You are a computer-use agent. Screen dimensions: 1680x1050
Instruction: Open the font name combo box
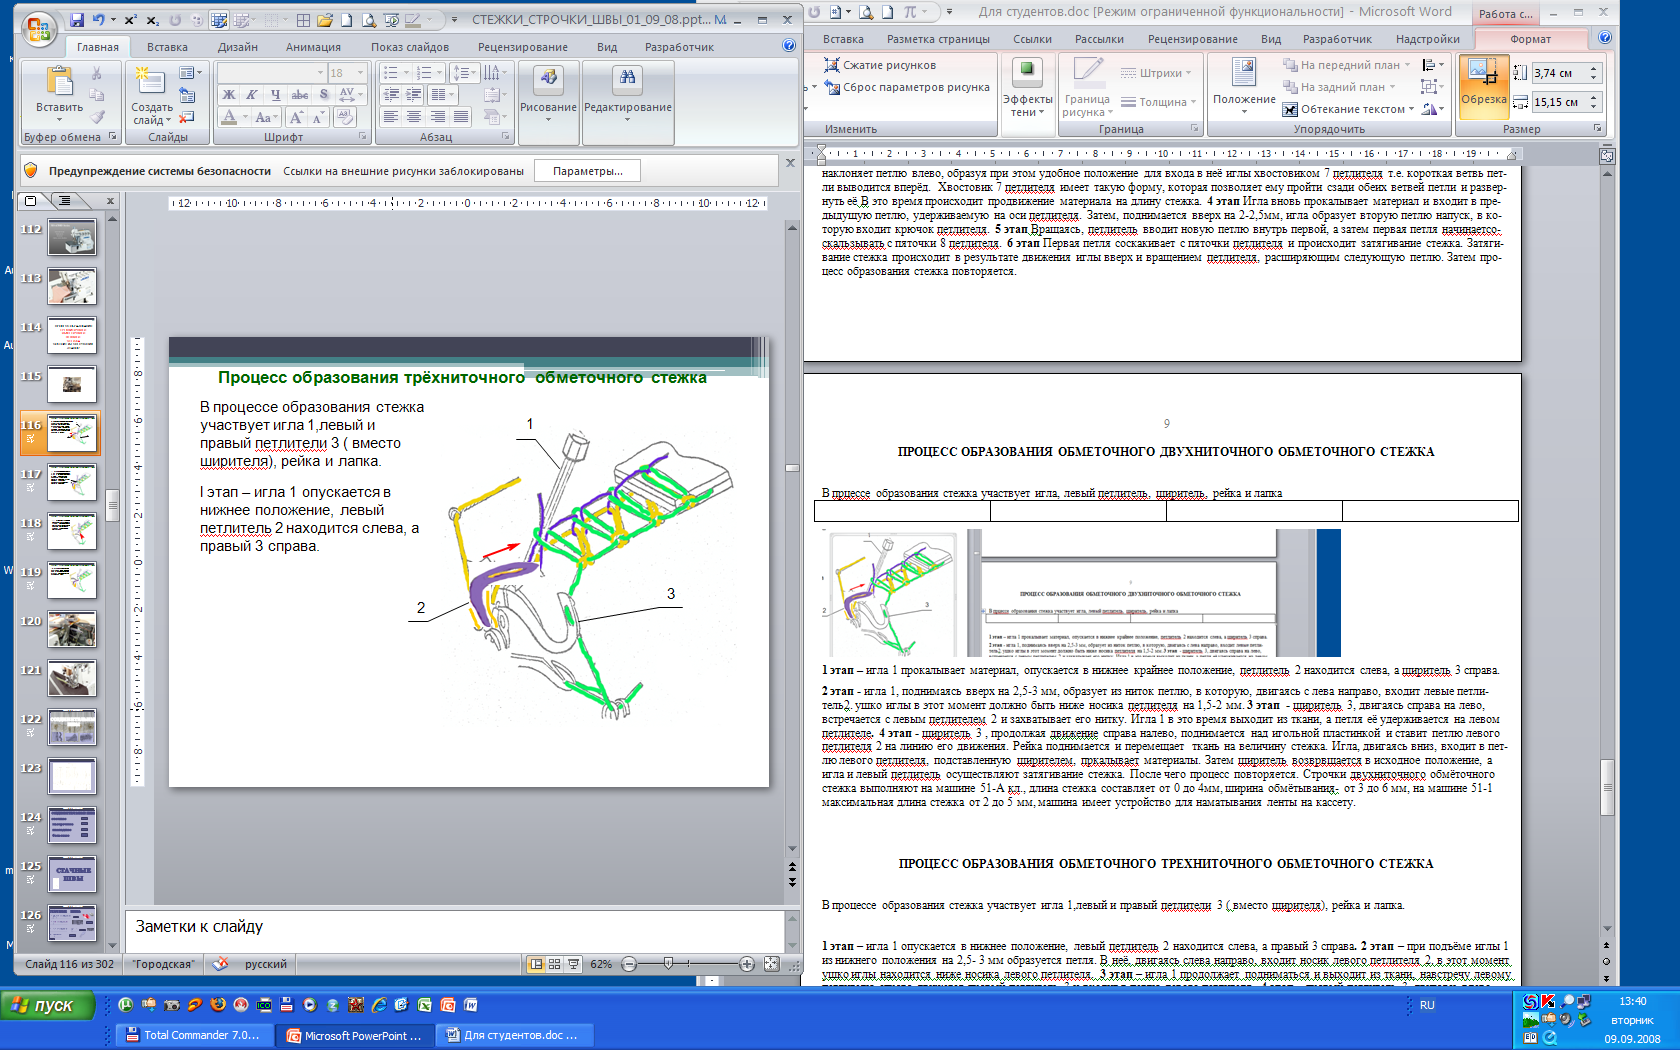[272, 73]
